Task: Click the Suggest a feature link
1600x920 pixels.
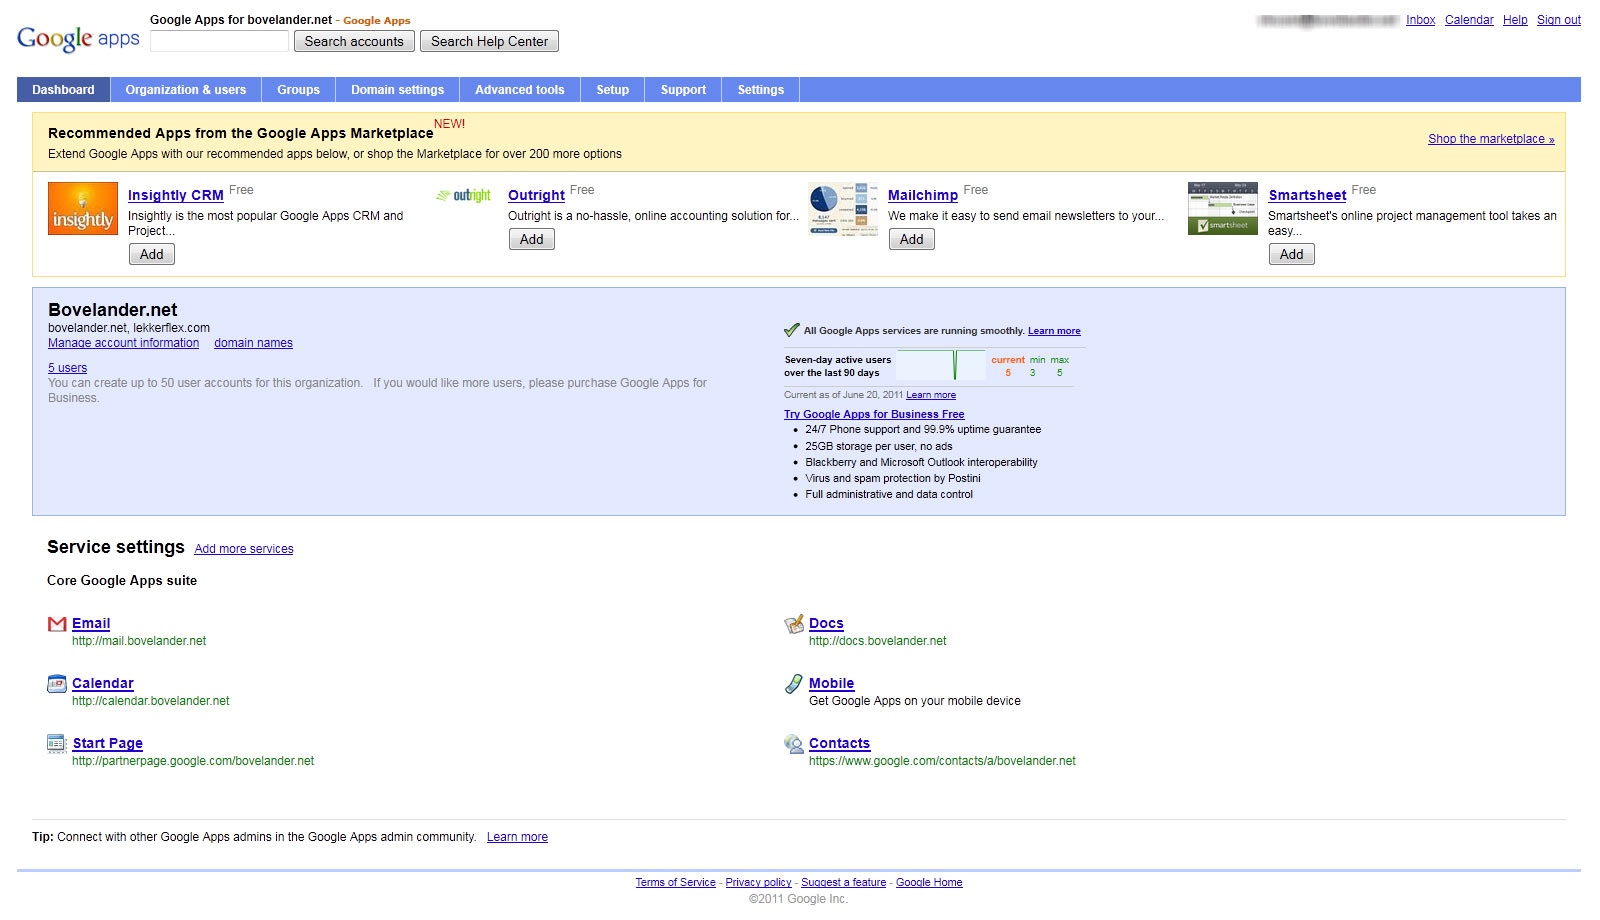Action: click(x=844, y=882)
